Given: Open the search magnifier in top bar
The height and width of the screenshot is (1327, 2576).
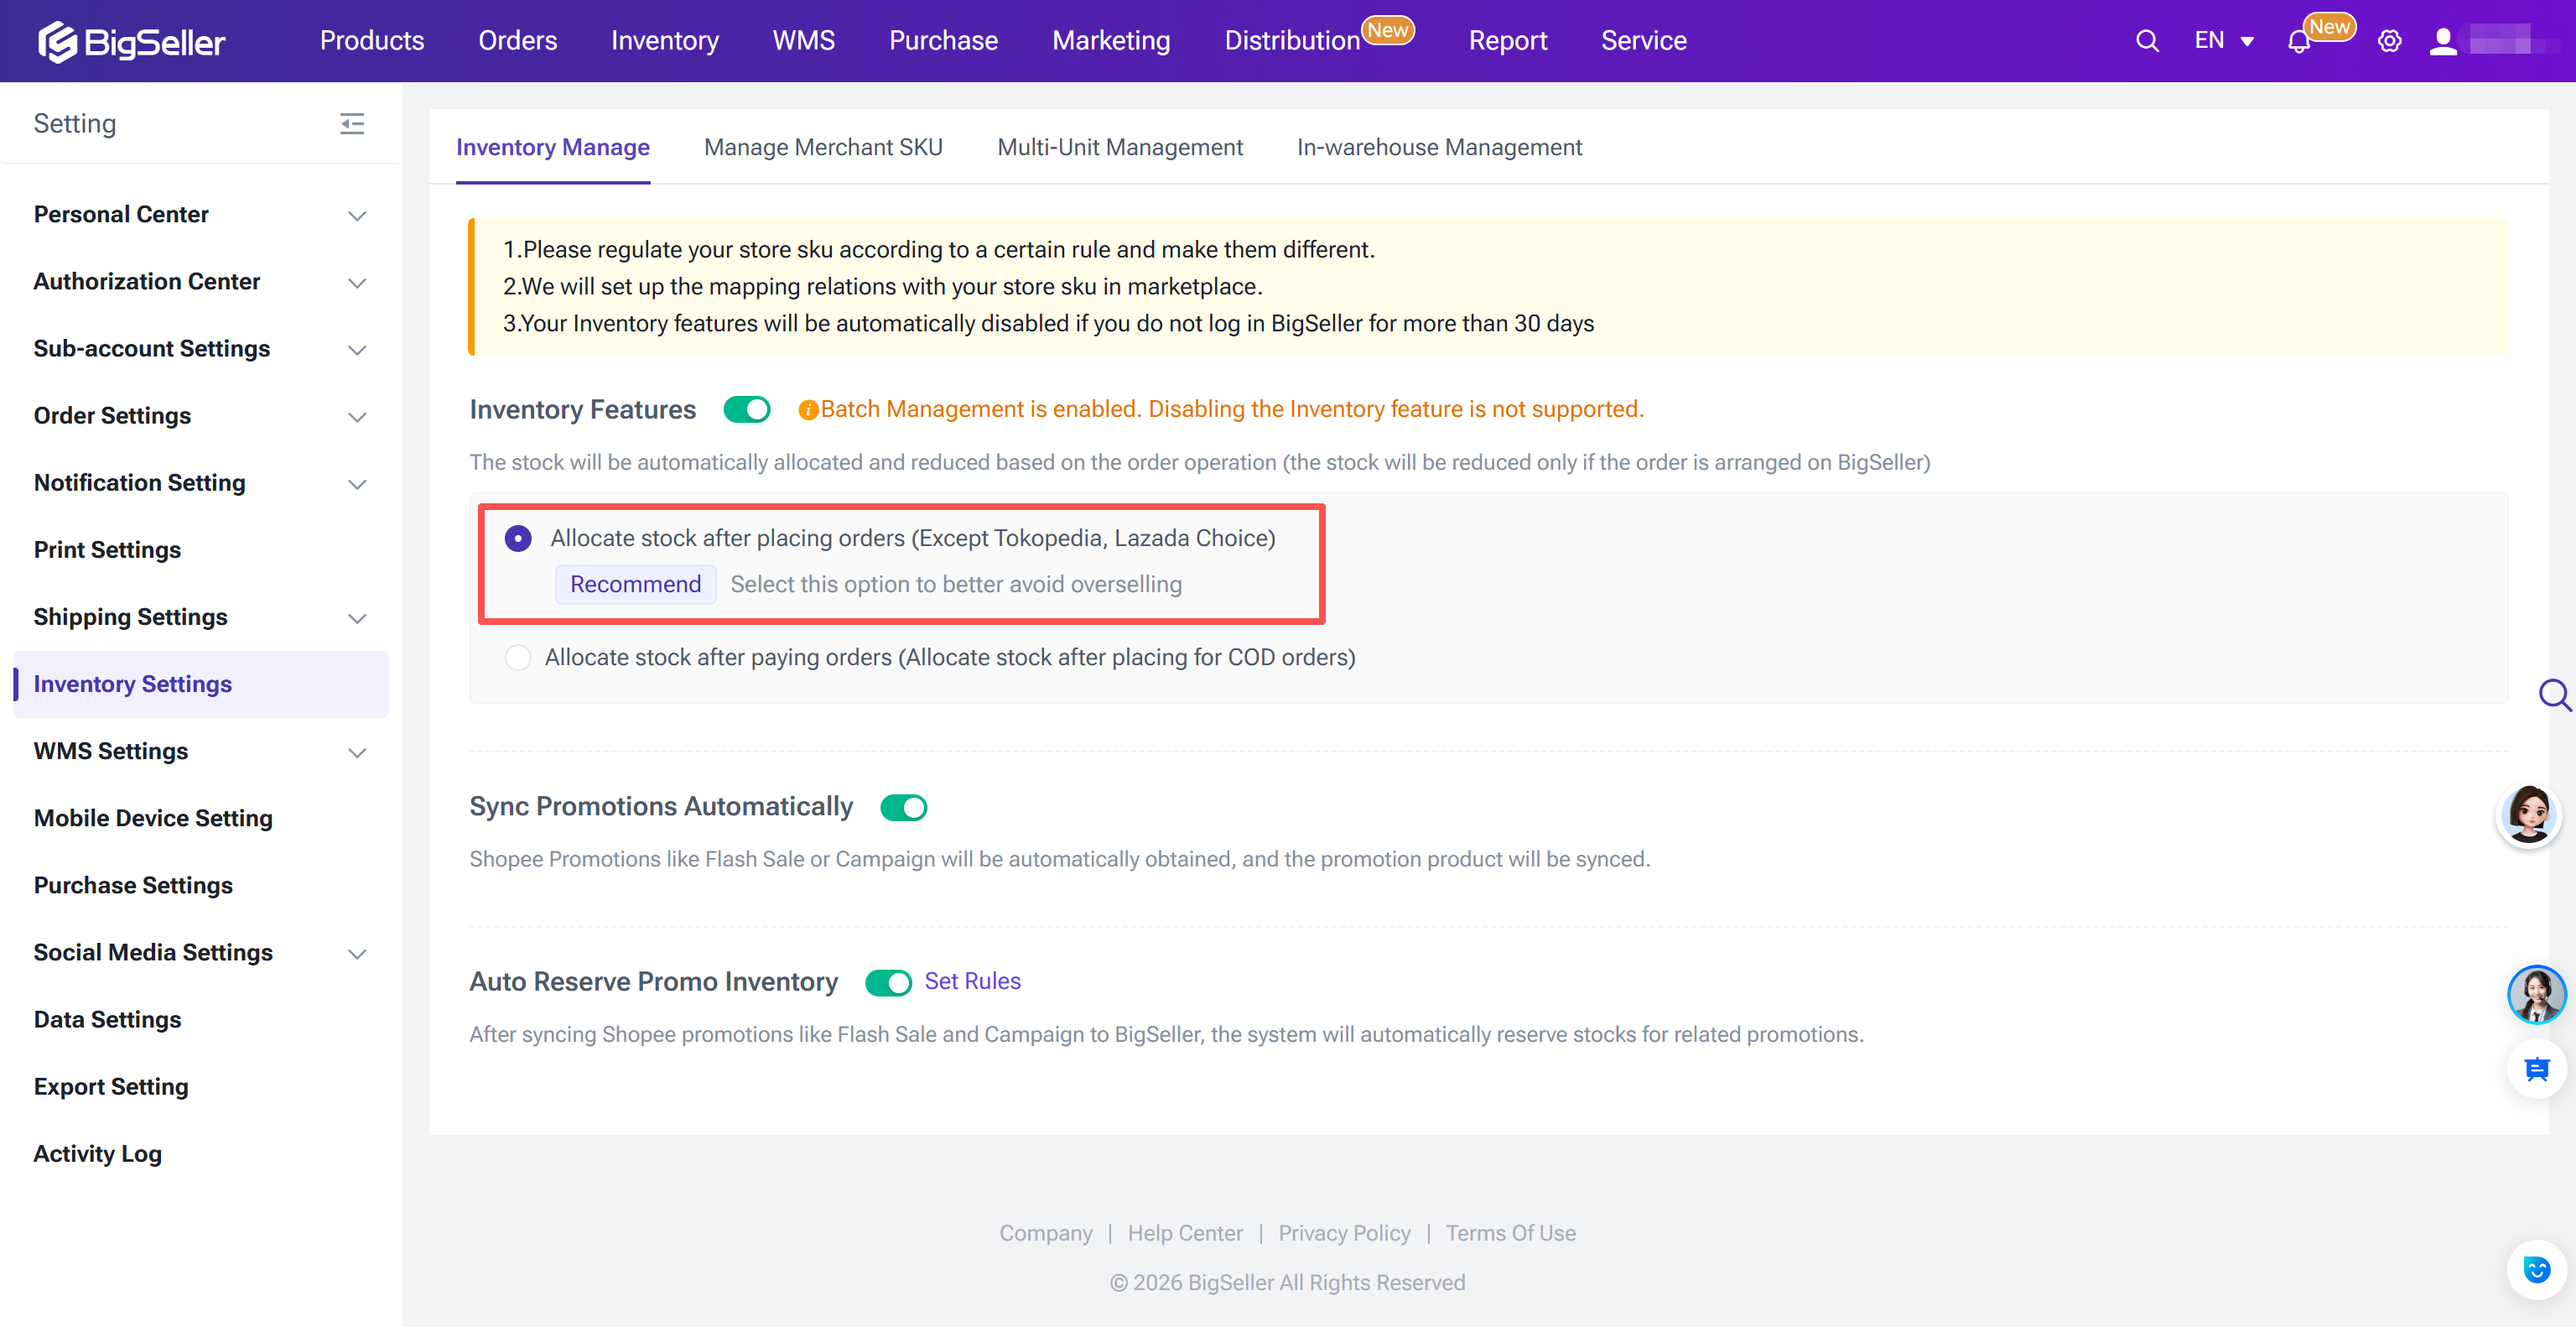Looking at the screenshot, I should pyautogui.click(x=2146, y=41).
